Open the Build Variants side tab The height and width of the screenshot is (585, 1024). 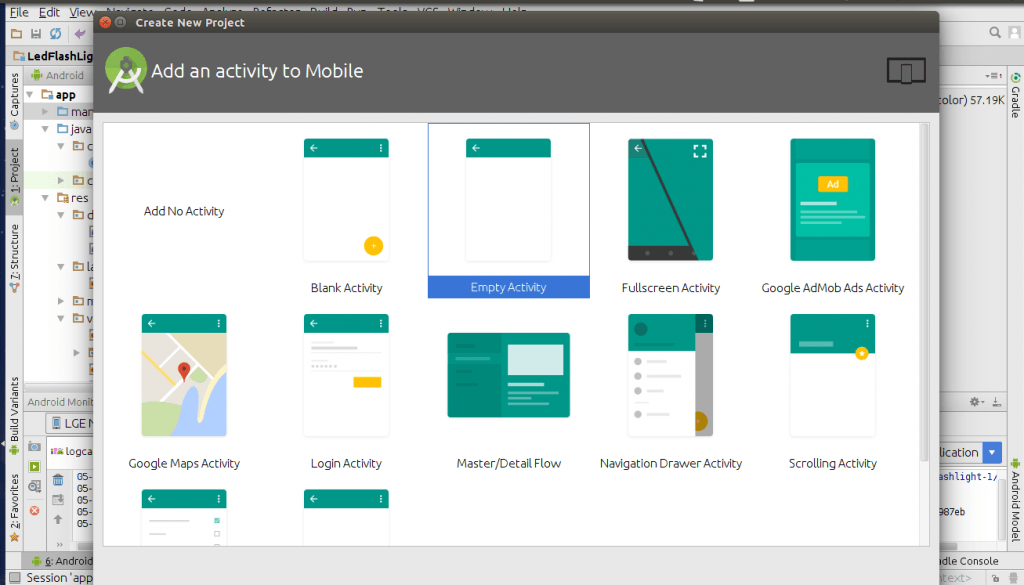coord(14,416)
